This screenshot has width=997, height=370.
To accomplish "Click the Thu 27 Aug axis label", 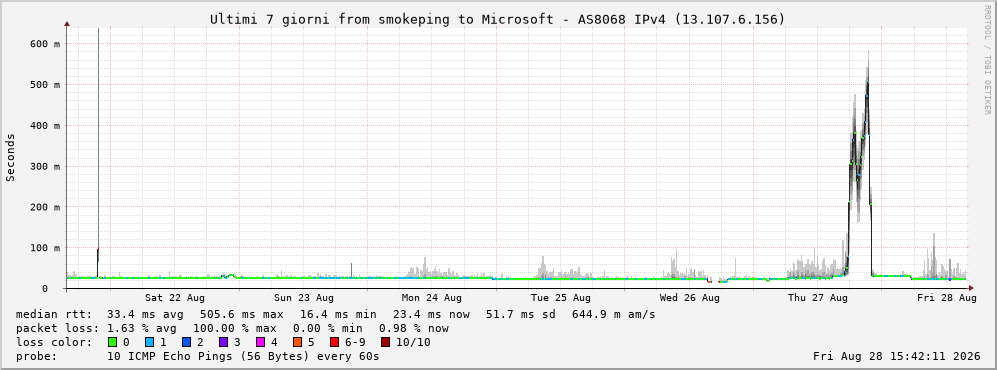I will pos(818,298).
